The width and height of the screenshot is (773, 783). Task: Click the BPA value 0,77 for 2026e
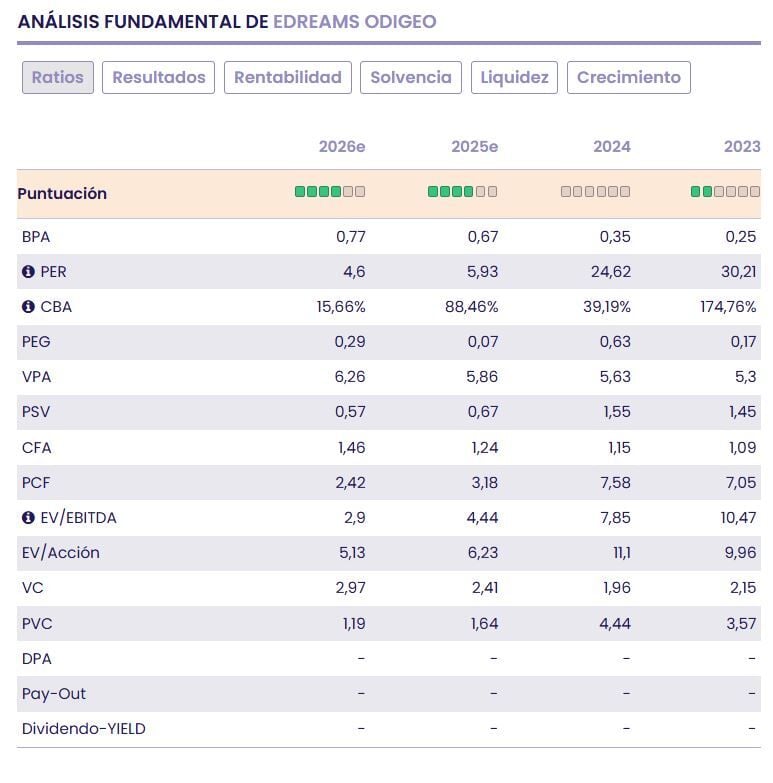click(x=351, y=237)
